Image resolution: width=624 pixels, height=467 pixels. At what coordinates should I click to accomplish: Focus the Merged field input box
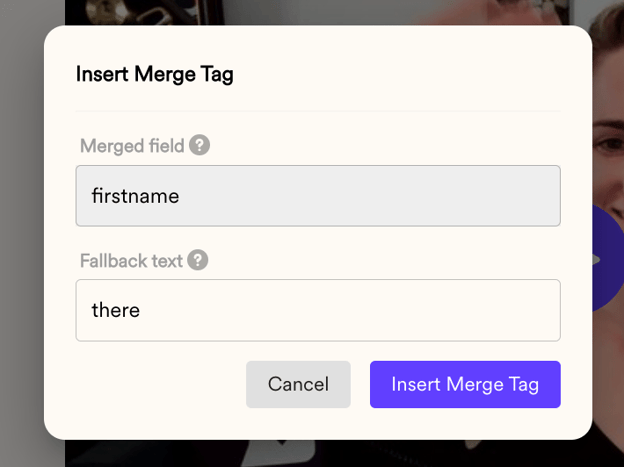pyautogui.click(x=318, y=196)
